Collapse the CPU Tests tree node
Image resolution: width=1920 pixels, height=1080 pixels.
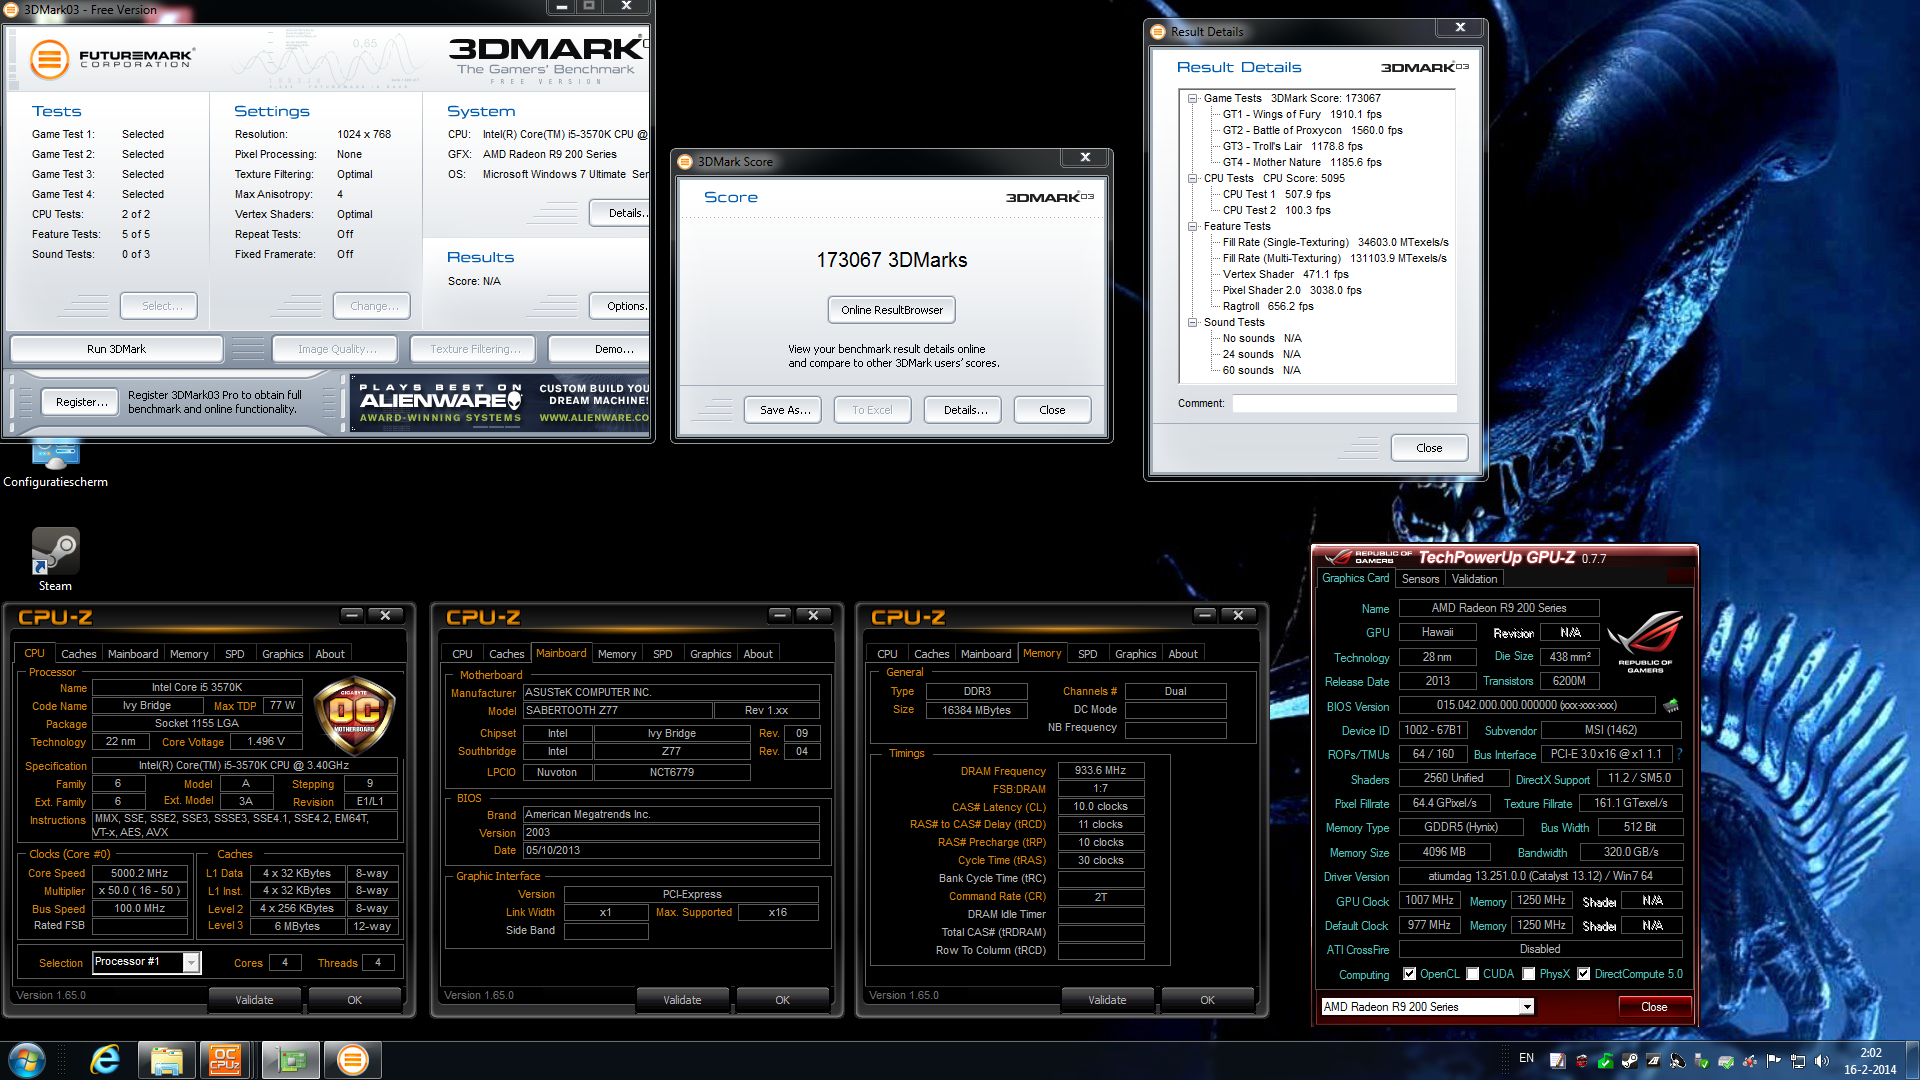(x=1192, y=178)
